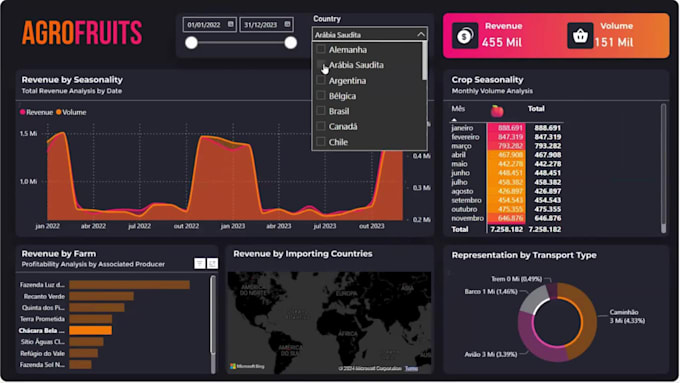Click the outubro row label
The width and height of the screenshot is (680, 383).
[x=464, y=209]
